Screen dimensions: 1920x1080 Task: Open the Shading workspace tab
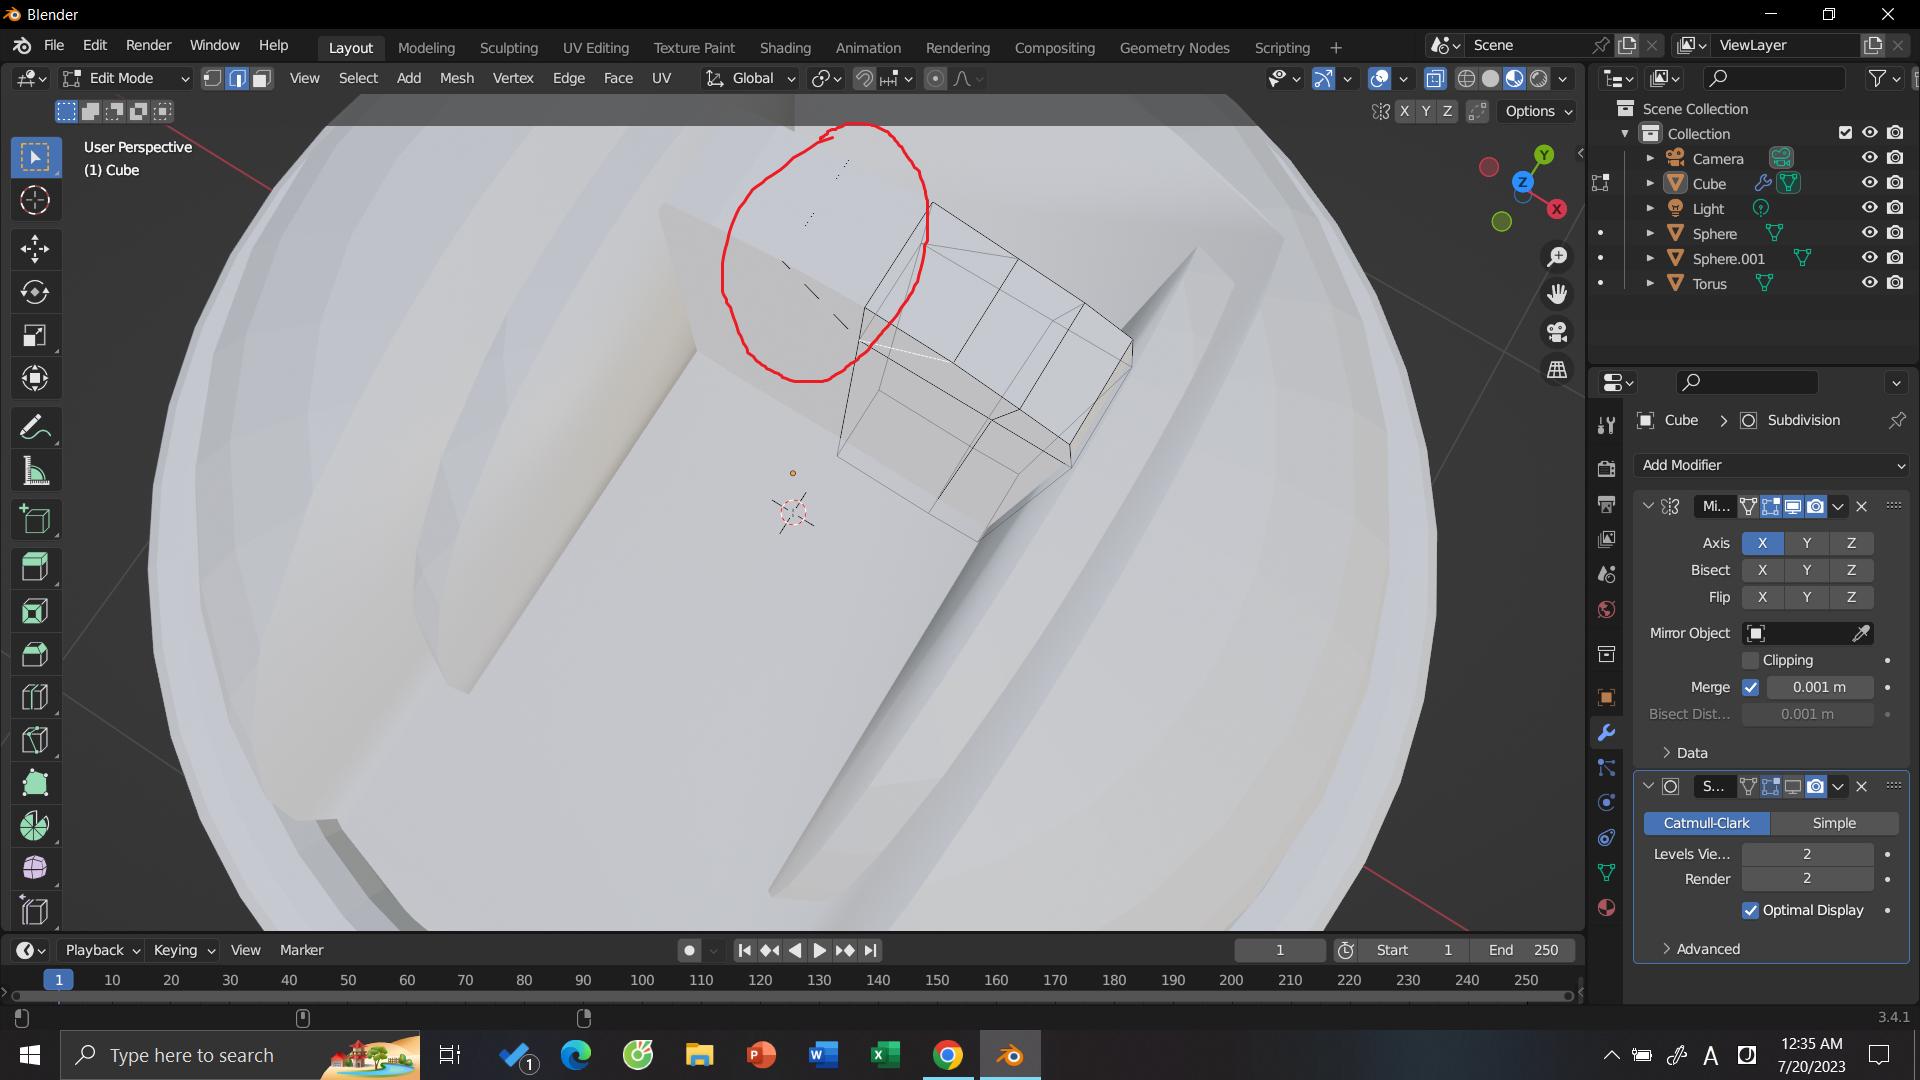tap(785, 47)
